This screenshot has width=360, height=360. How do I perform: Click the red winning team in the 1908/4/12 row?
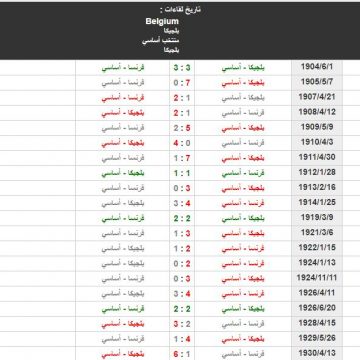click(x=123, y=113)
